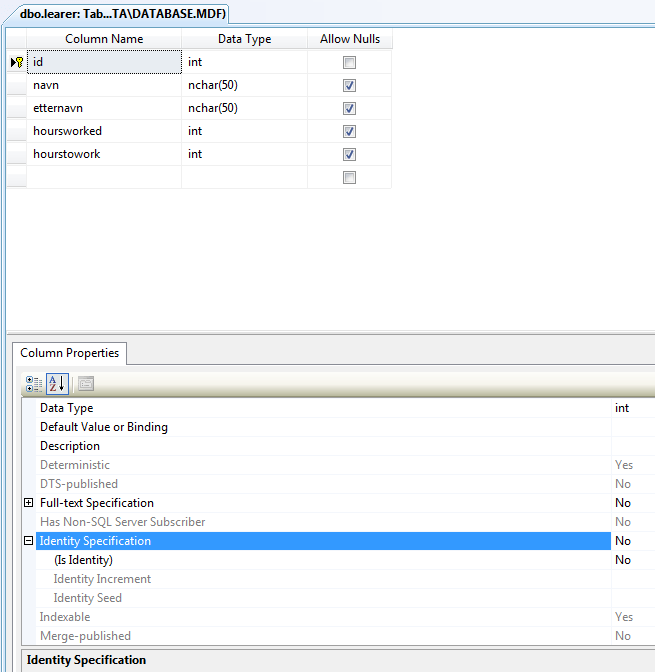This screenshot has height=672, width=655.
Task: Select the Identity Increment property
Action: pyautogui.click(x=324, y=579)
